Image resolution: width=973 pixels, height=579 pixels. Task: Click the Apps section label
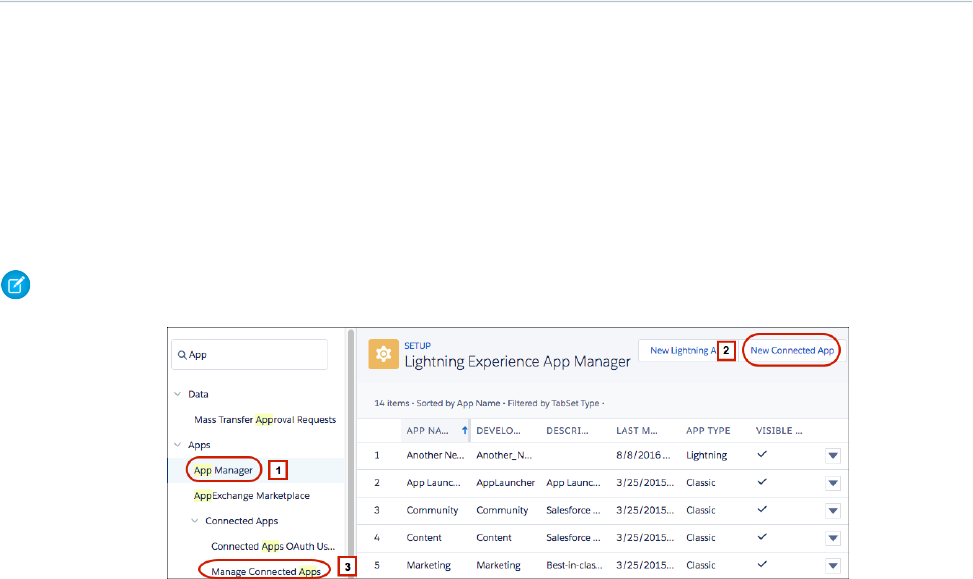[199, 445]
